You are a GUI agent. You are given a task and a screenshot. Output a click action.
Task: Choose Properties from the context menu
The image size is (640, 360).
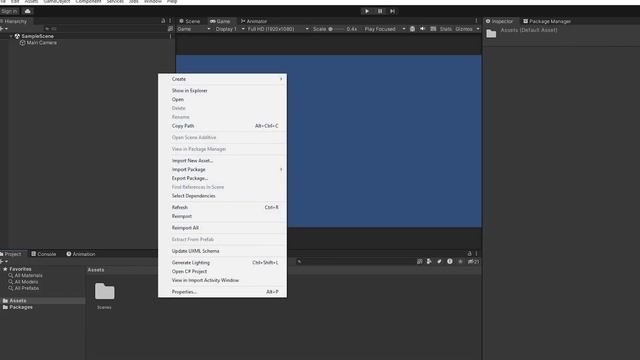(222, 292)
